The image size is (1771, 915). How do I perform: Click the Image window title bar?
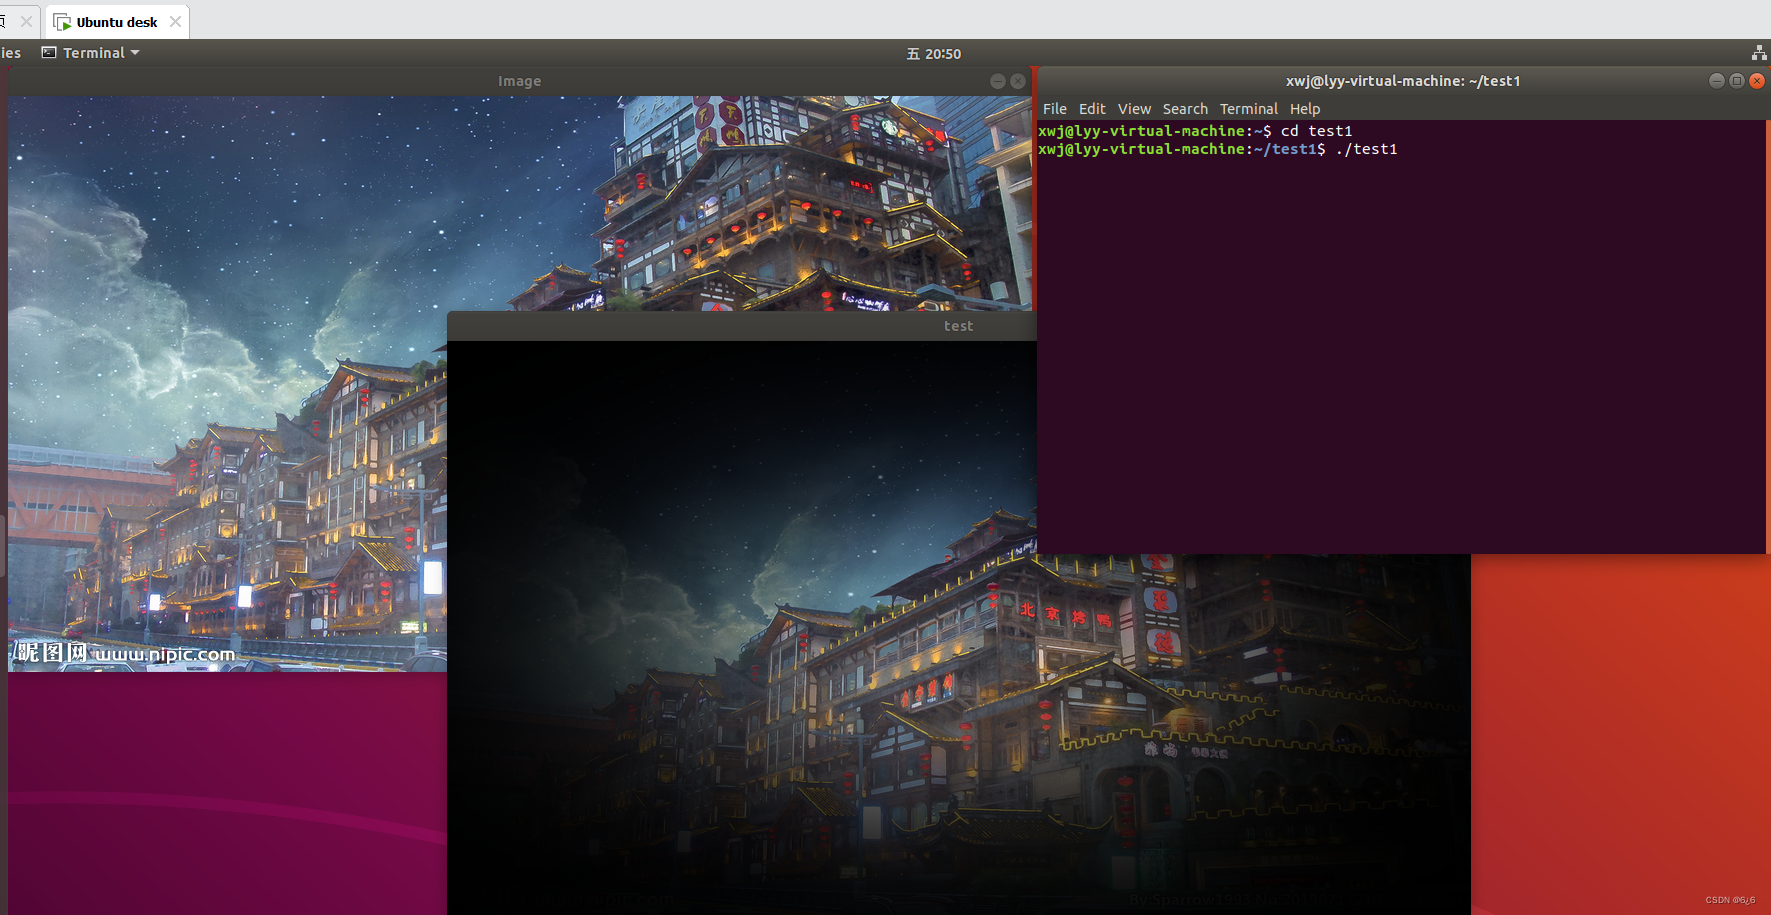tap(519, 81)
